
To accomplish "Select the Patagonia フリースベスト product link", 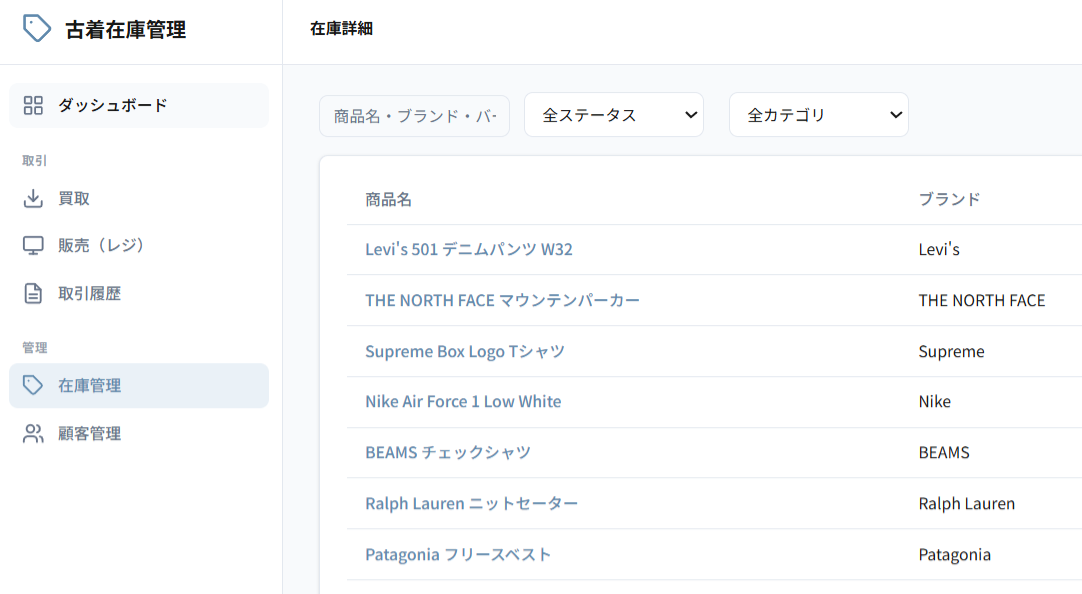I will click(458, 554).
